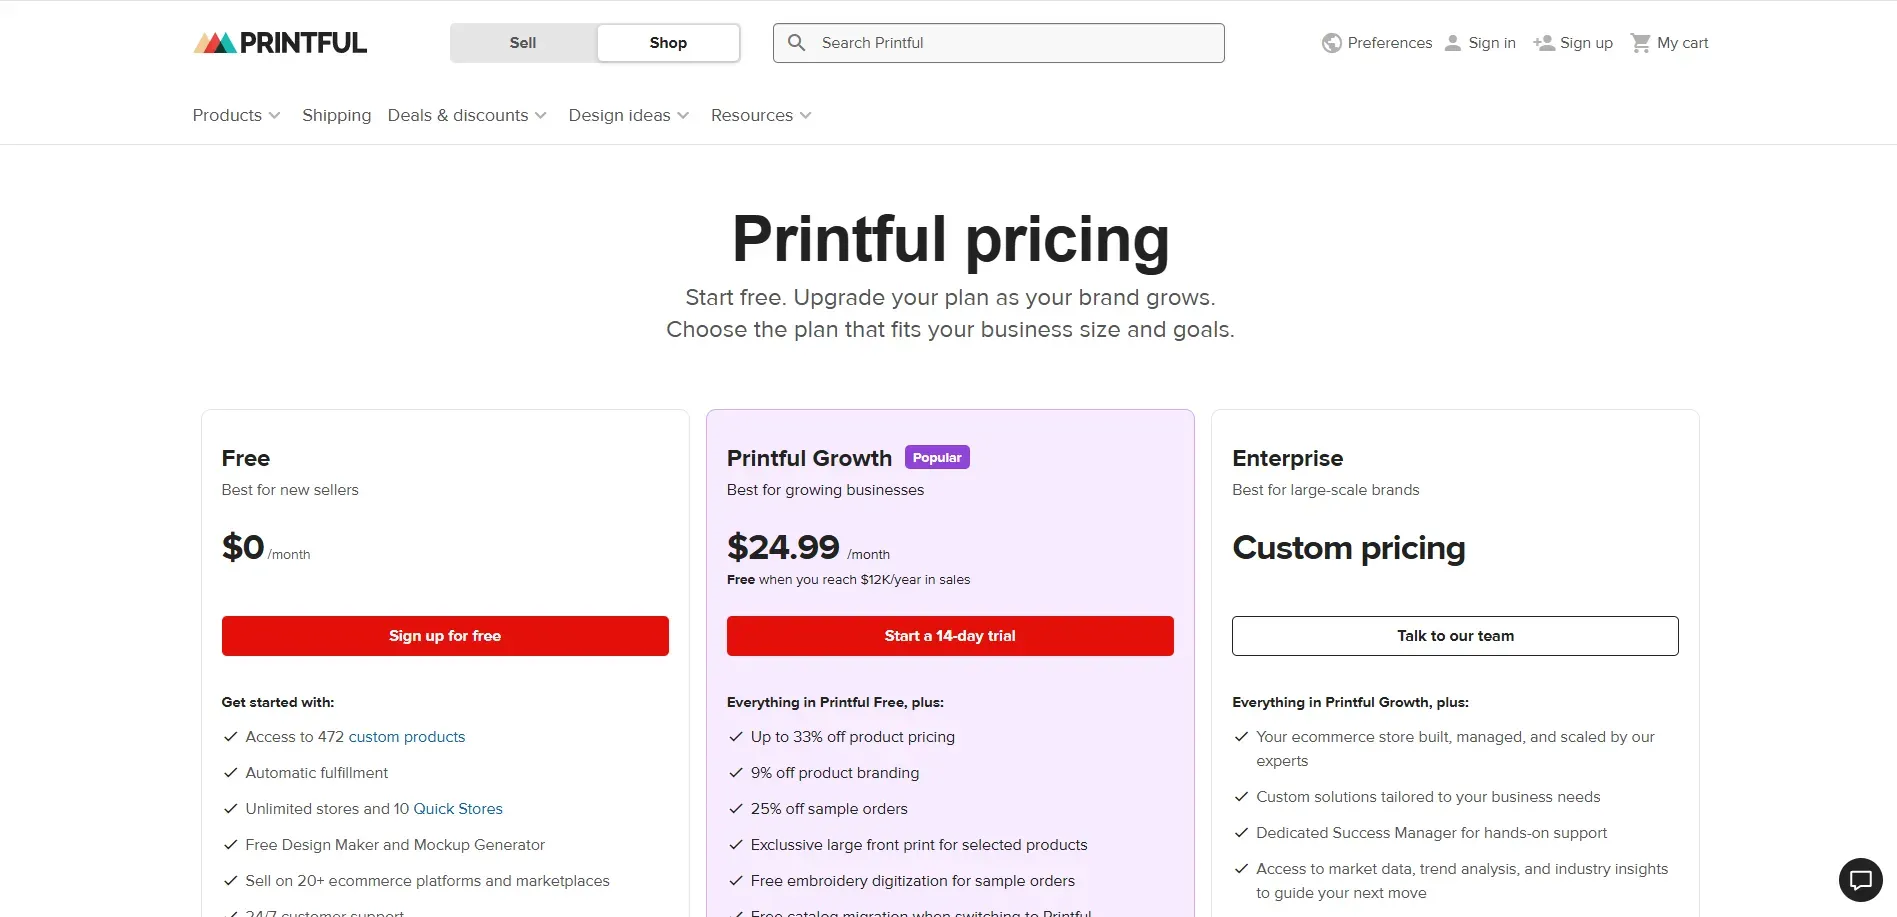Click the Sign in person icon
1897x917 pixels.
(x=1452, y=42)
